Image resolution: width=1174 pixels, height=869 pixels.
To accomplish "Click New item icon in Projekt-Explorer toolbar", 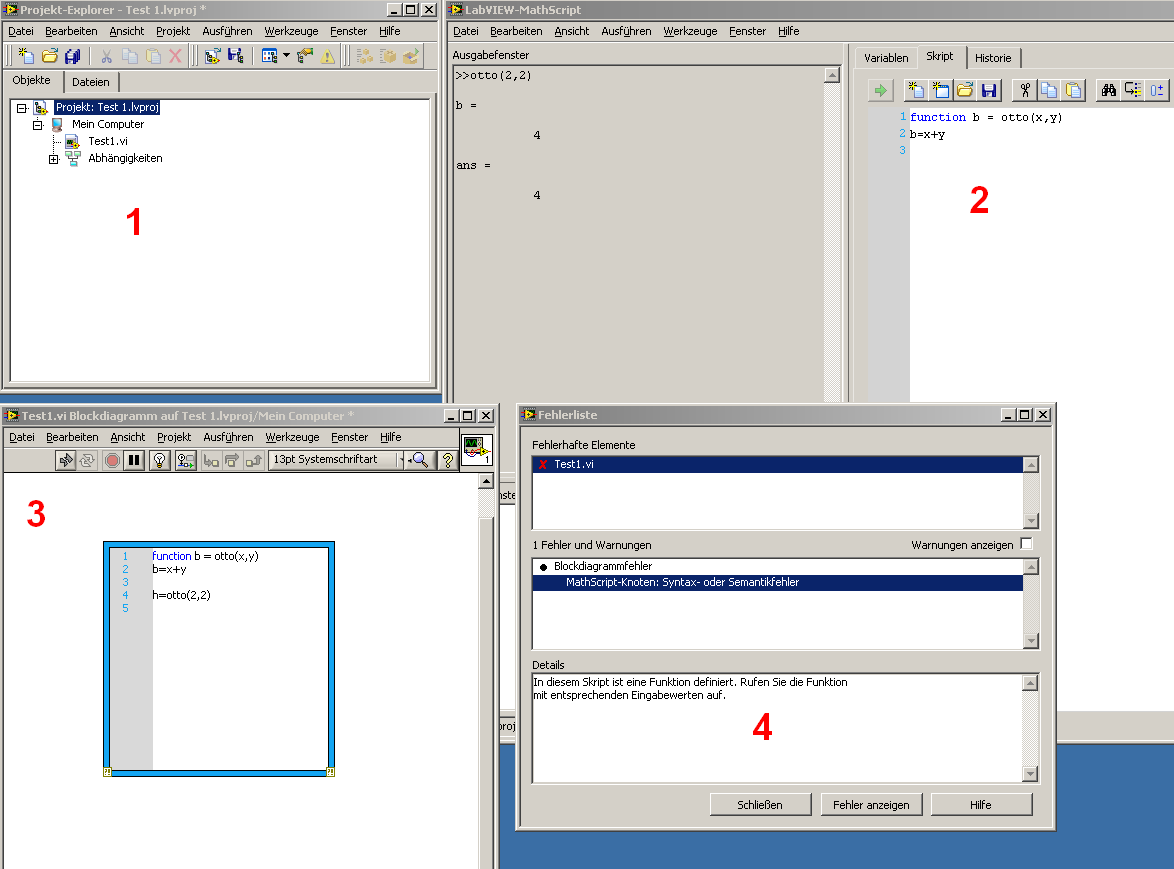I will pos(26,56).
